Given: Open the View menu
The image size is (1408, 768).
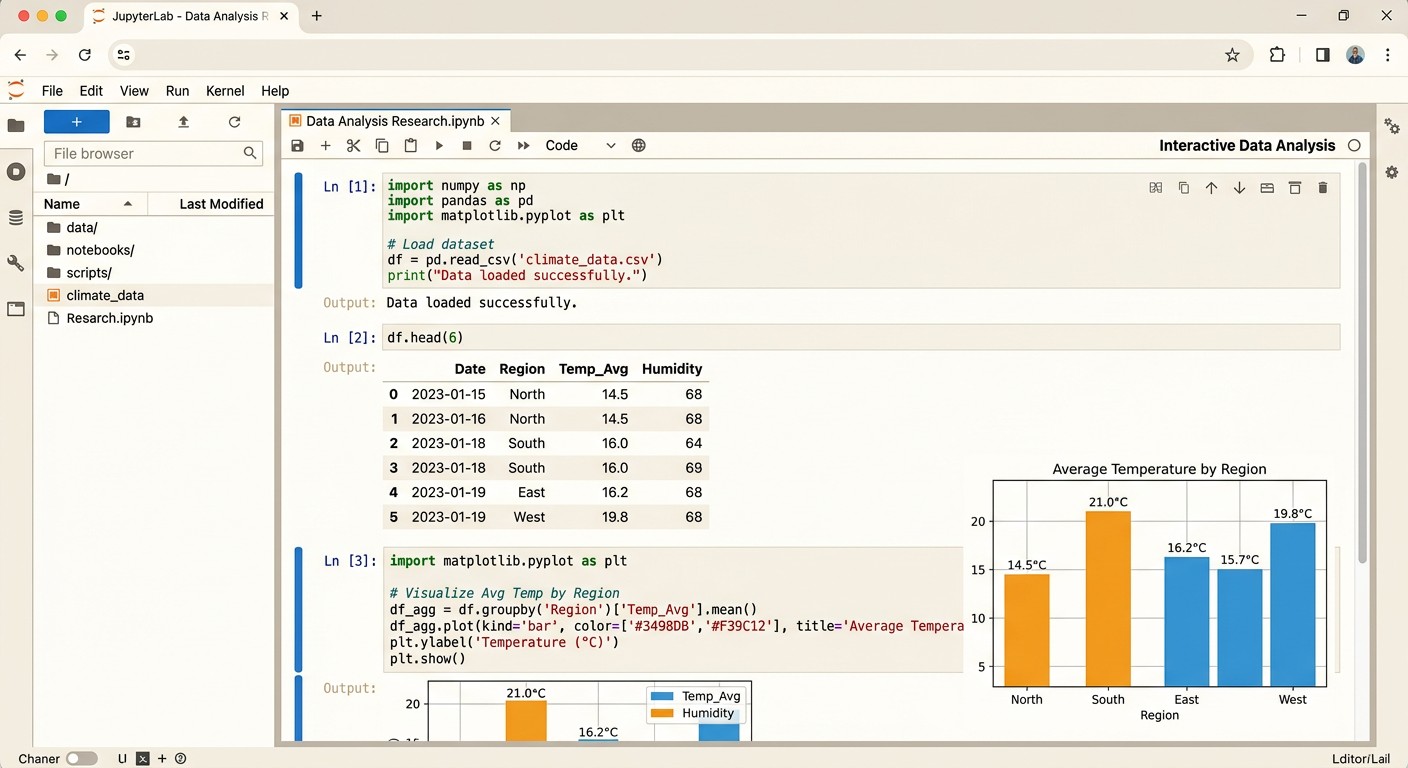Looking at the screenshot, I should (134, 90).
